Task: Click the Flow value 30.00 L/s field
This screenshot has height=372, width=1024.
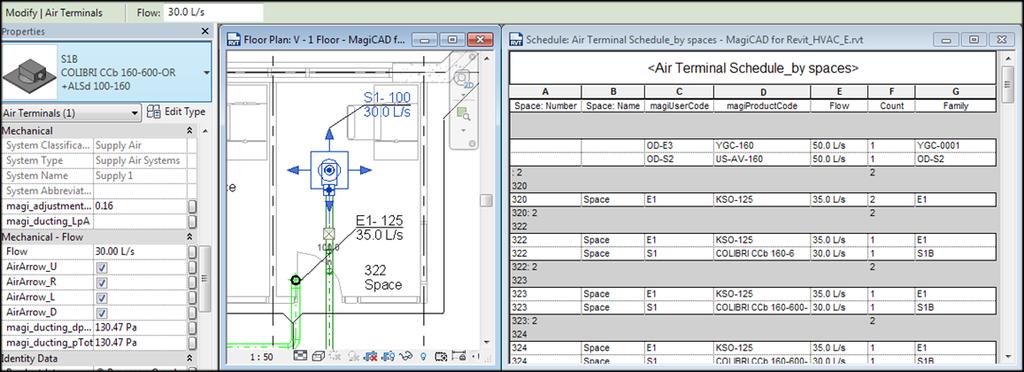Action: tap(140, 251)
